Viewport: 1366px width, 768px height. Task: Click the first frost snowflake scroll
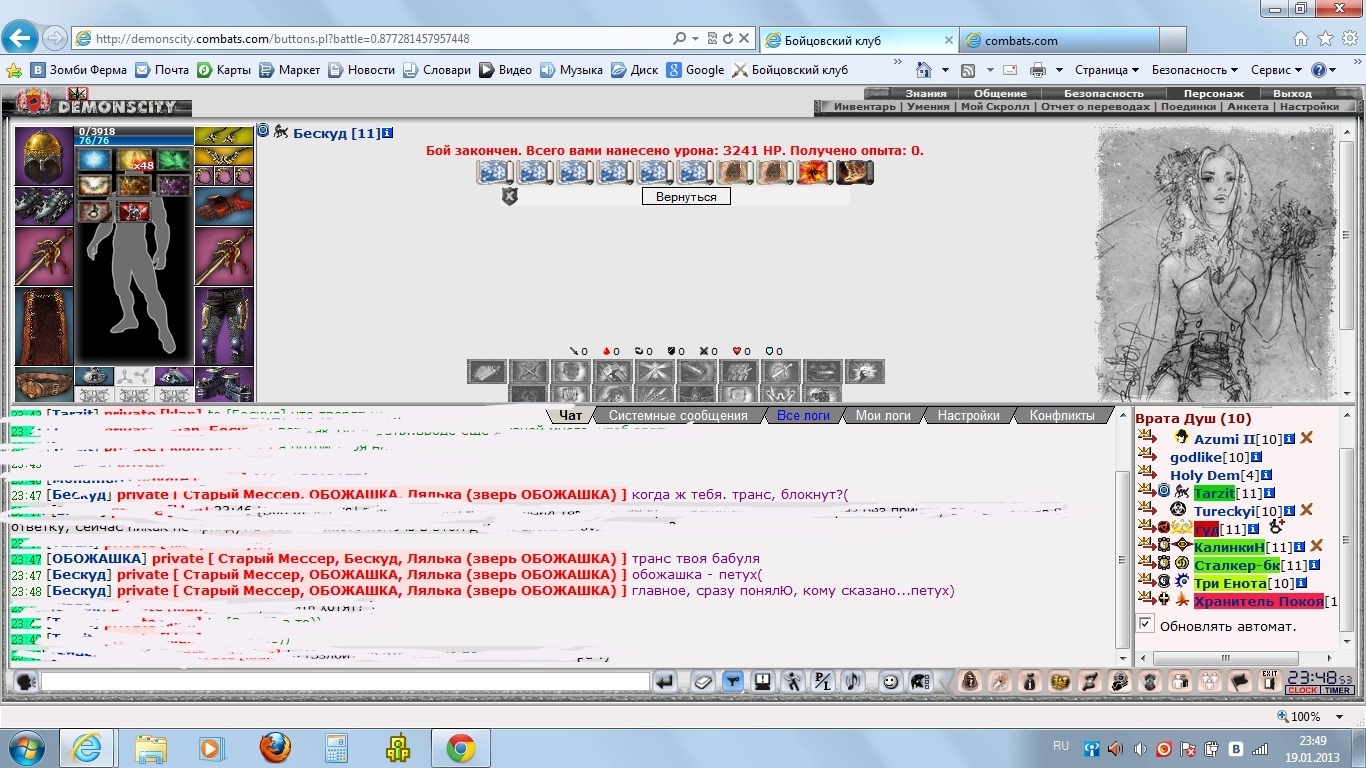click(x=495, y=172)
